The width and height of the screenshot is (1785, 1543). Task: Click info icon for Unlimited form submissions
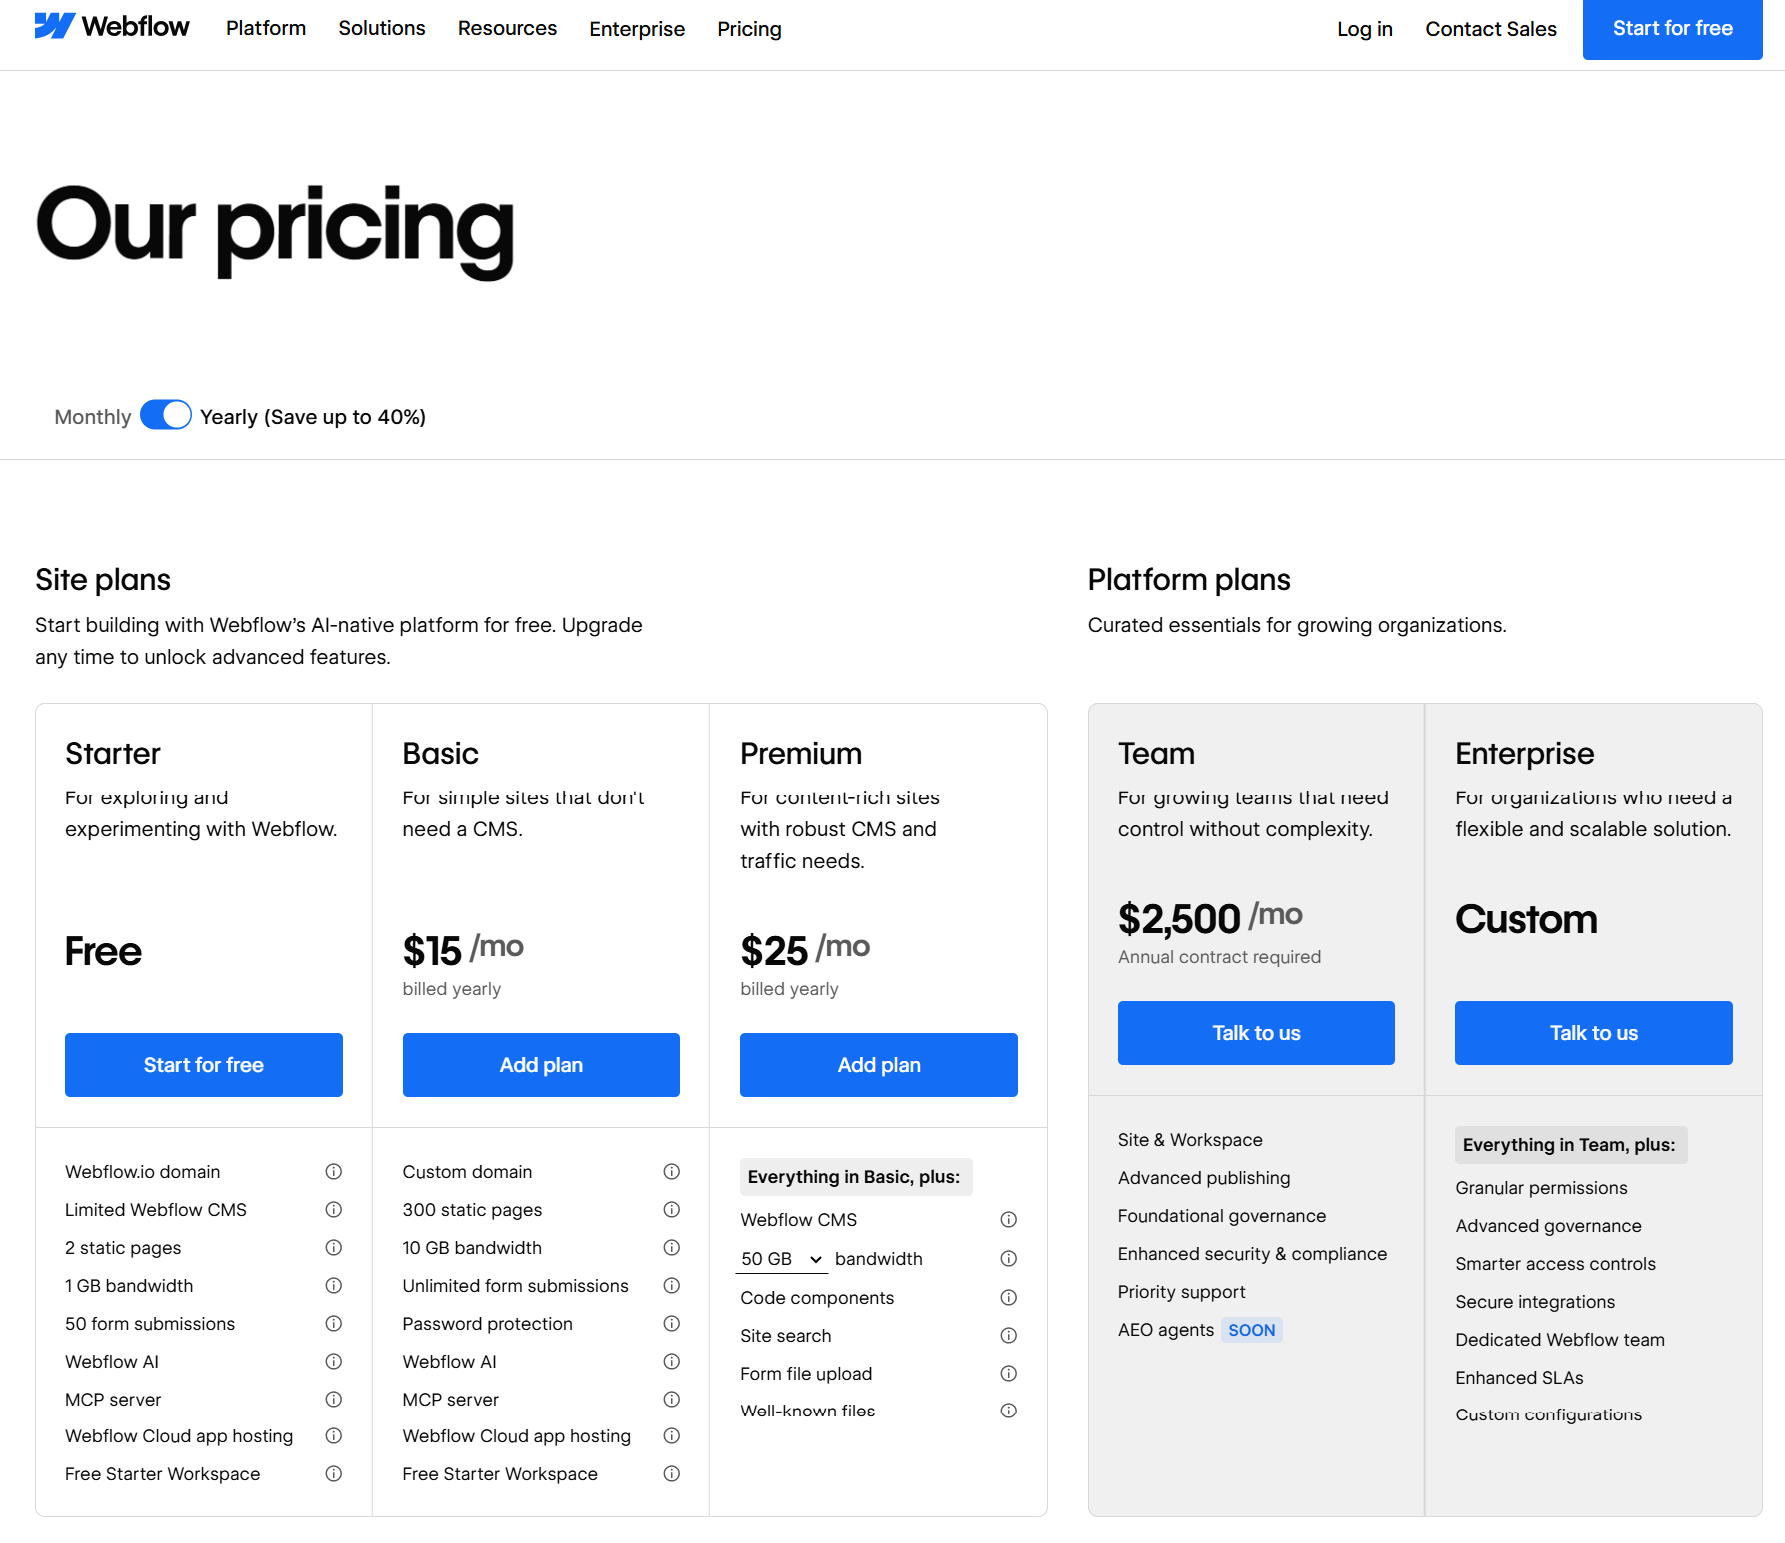[672, 1285]
